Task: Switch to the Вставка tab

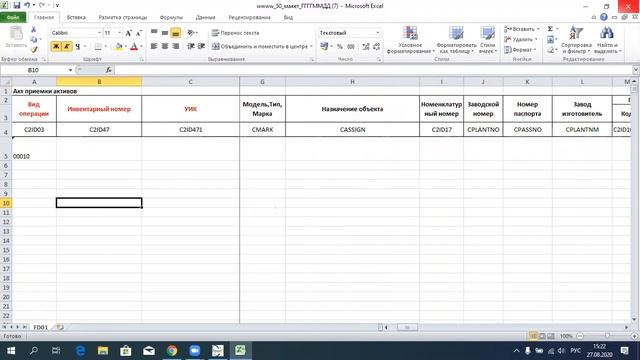Action: [x=76, y=18]
